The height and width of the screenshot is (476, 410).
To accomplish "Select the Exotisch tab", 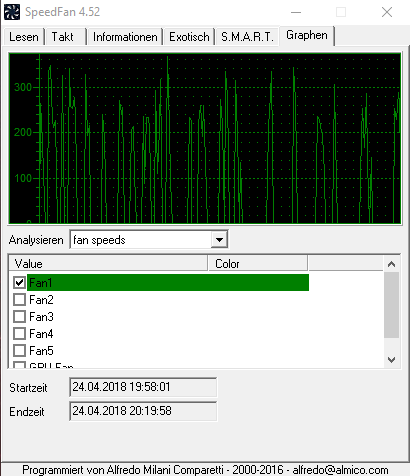I will (x=189, y=37).
